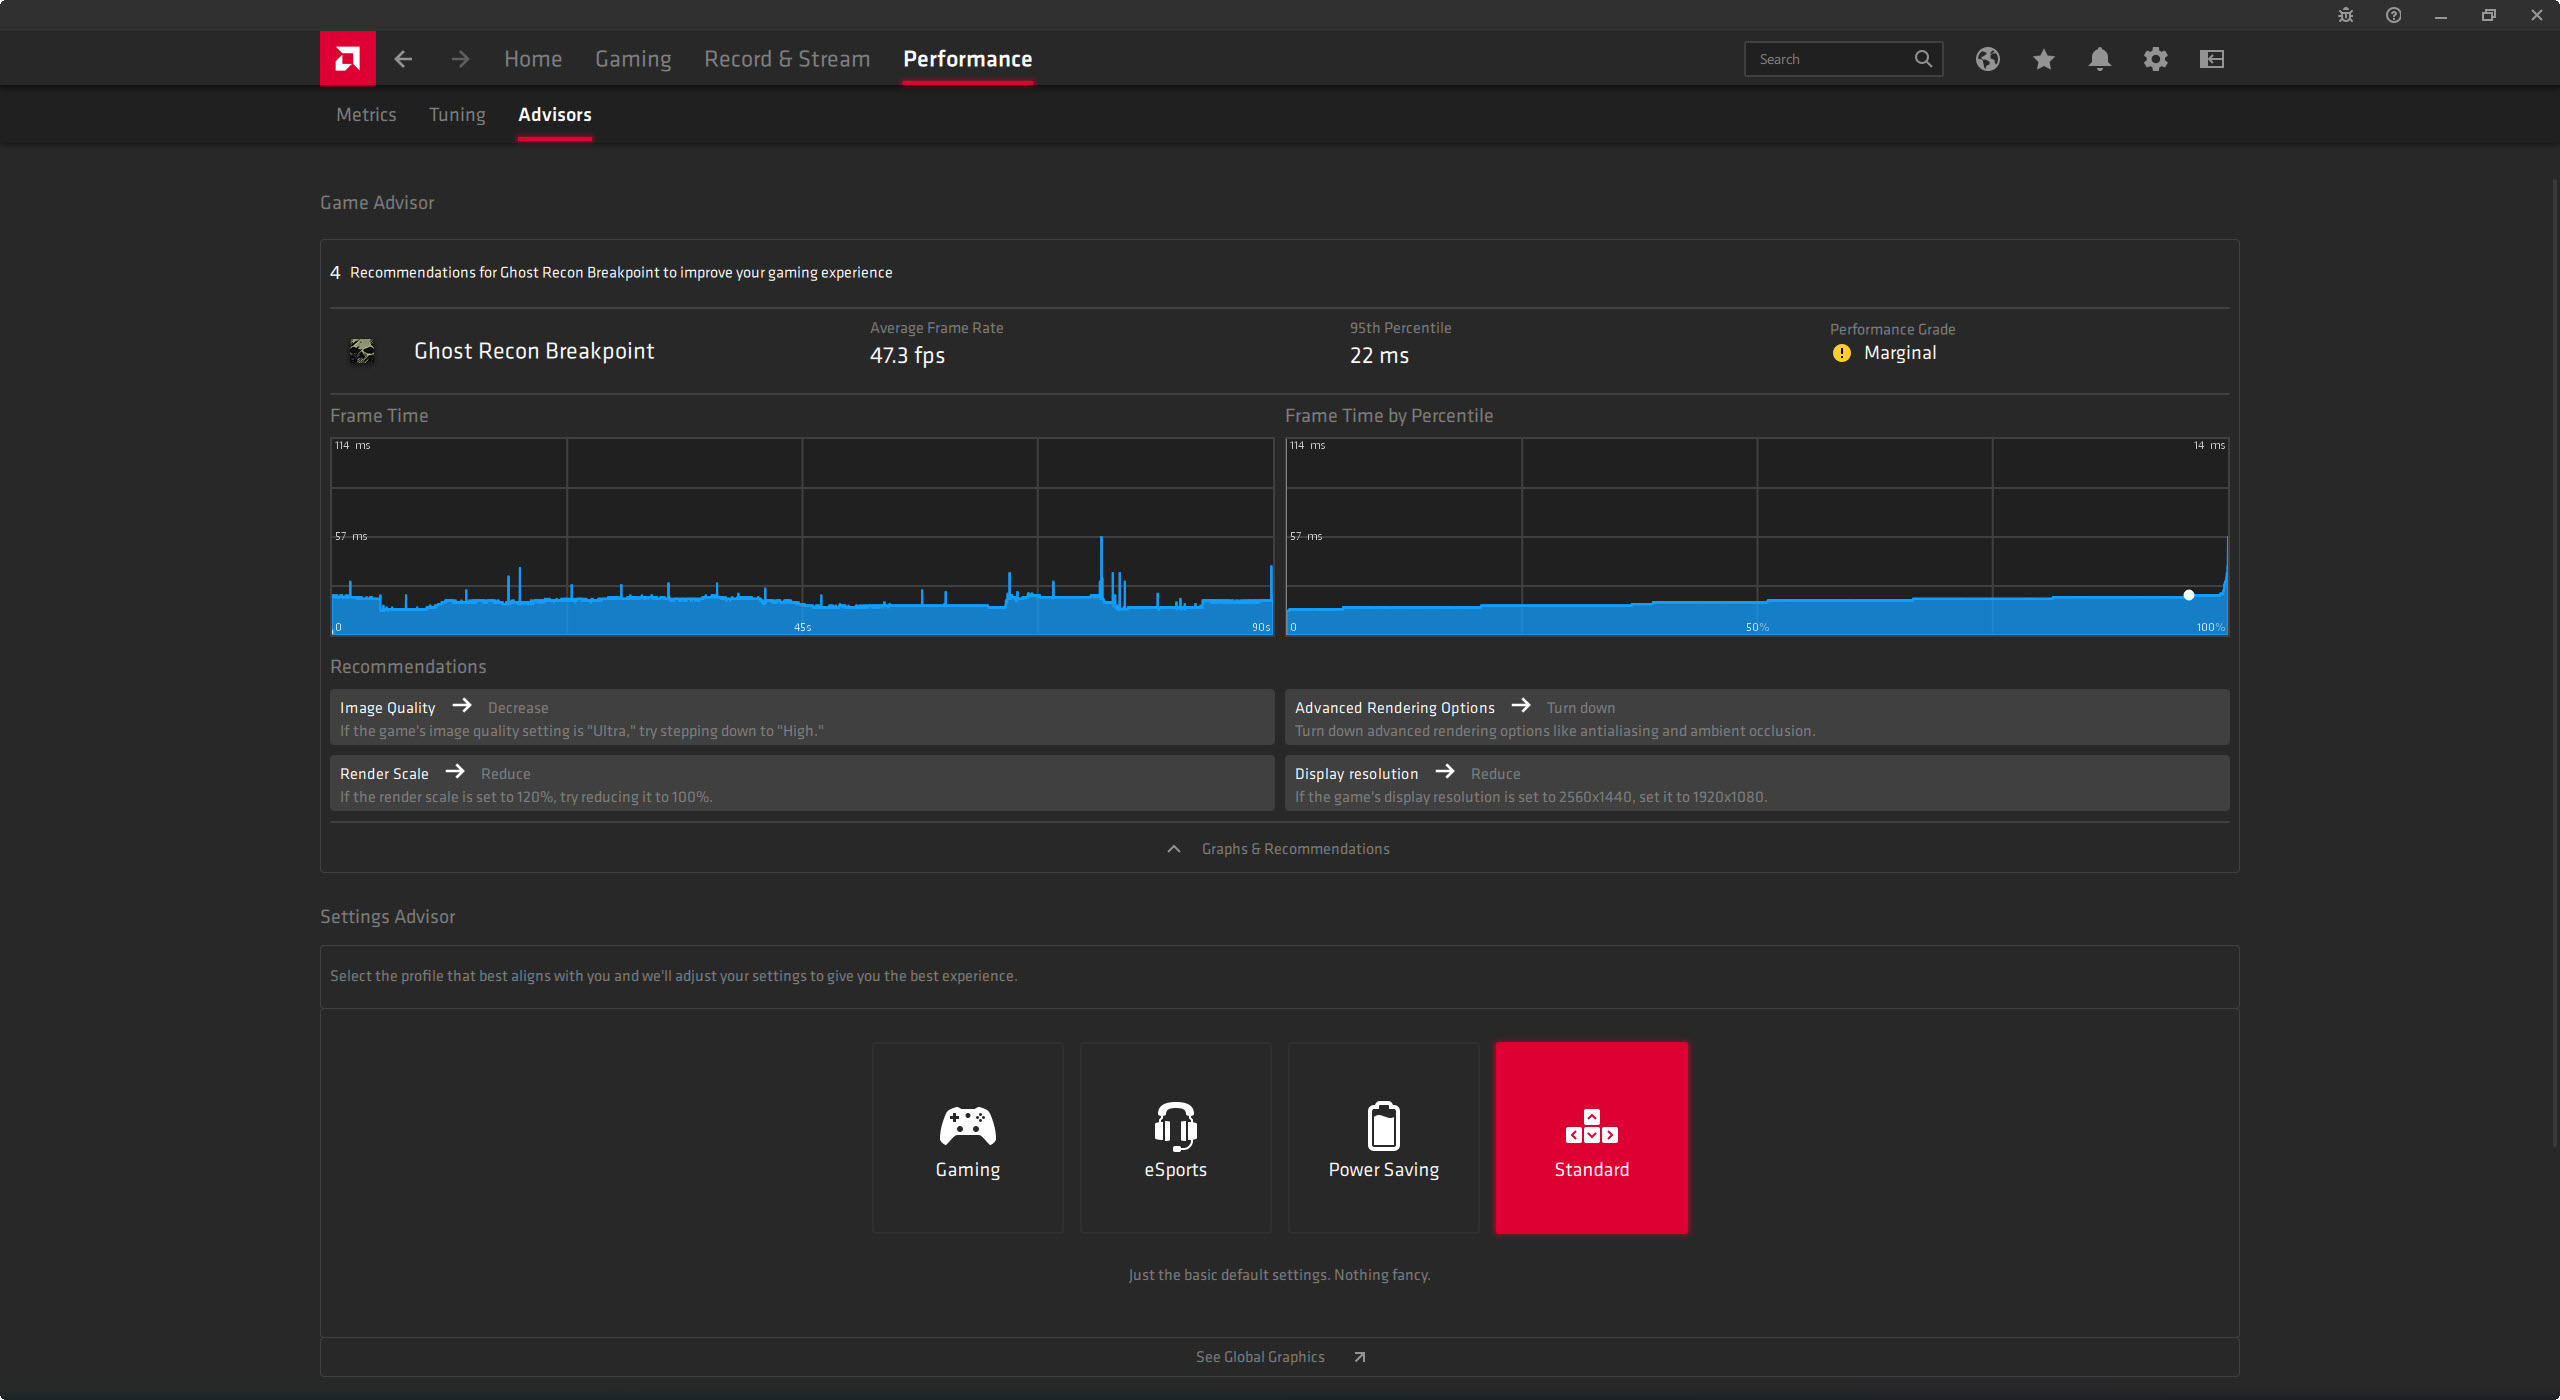Select the Performance tab
This screenshot has height=1400, width=2560.
968,59
